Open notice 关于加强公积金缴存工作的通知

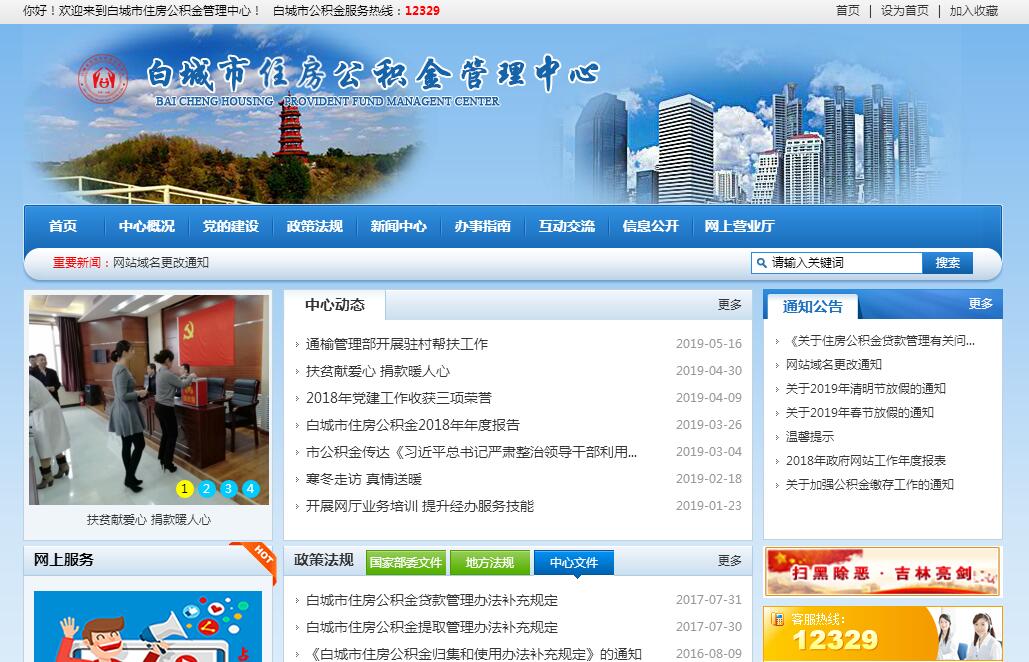(870, 484)
